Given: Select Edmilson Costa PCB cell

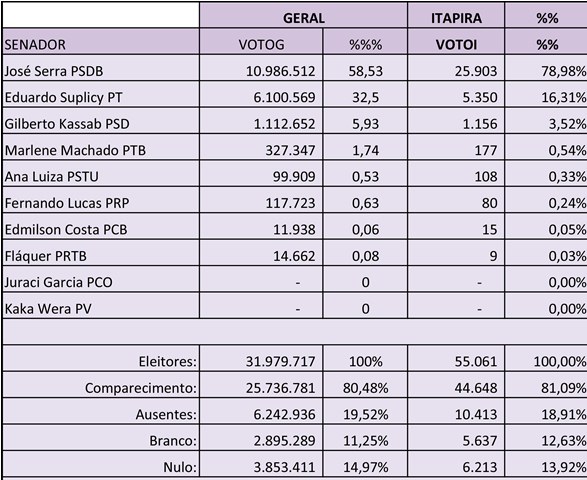Looking at the screenshot, I should pos(101,227).
